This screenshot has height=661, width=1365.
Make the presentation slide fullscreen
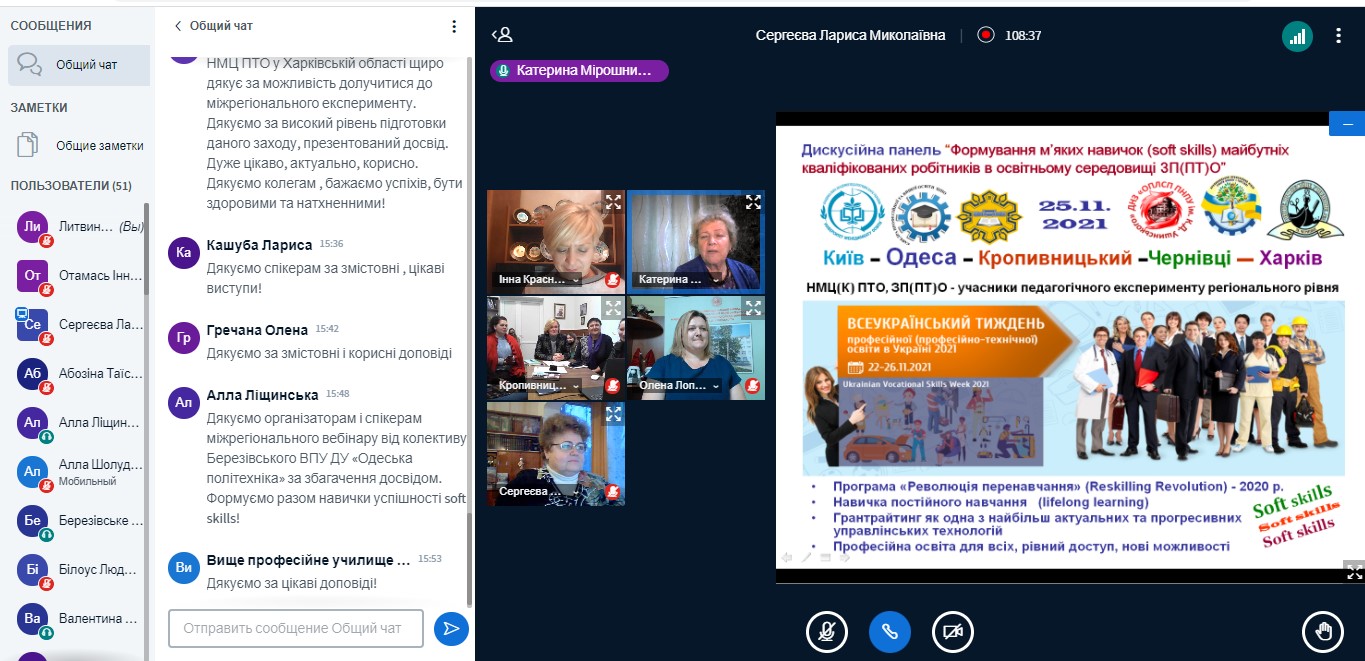click(1354, 573)
